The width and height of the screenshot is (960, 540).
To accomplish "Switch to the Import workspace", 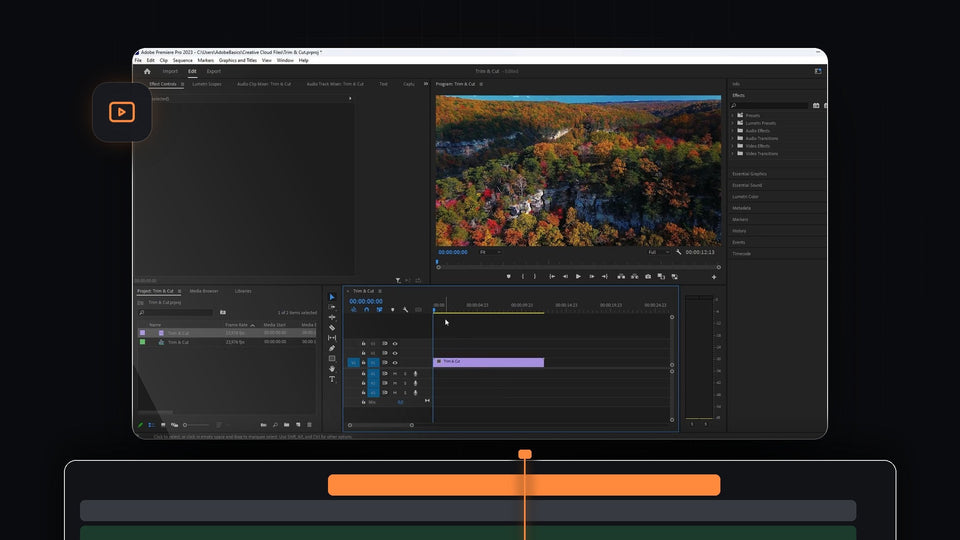I will 170,71.
